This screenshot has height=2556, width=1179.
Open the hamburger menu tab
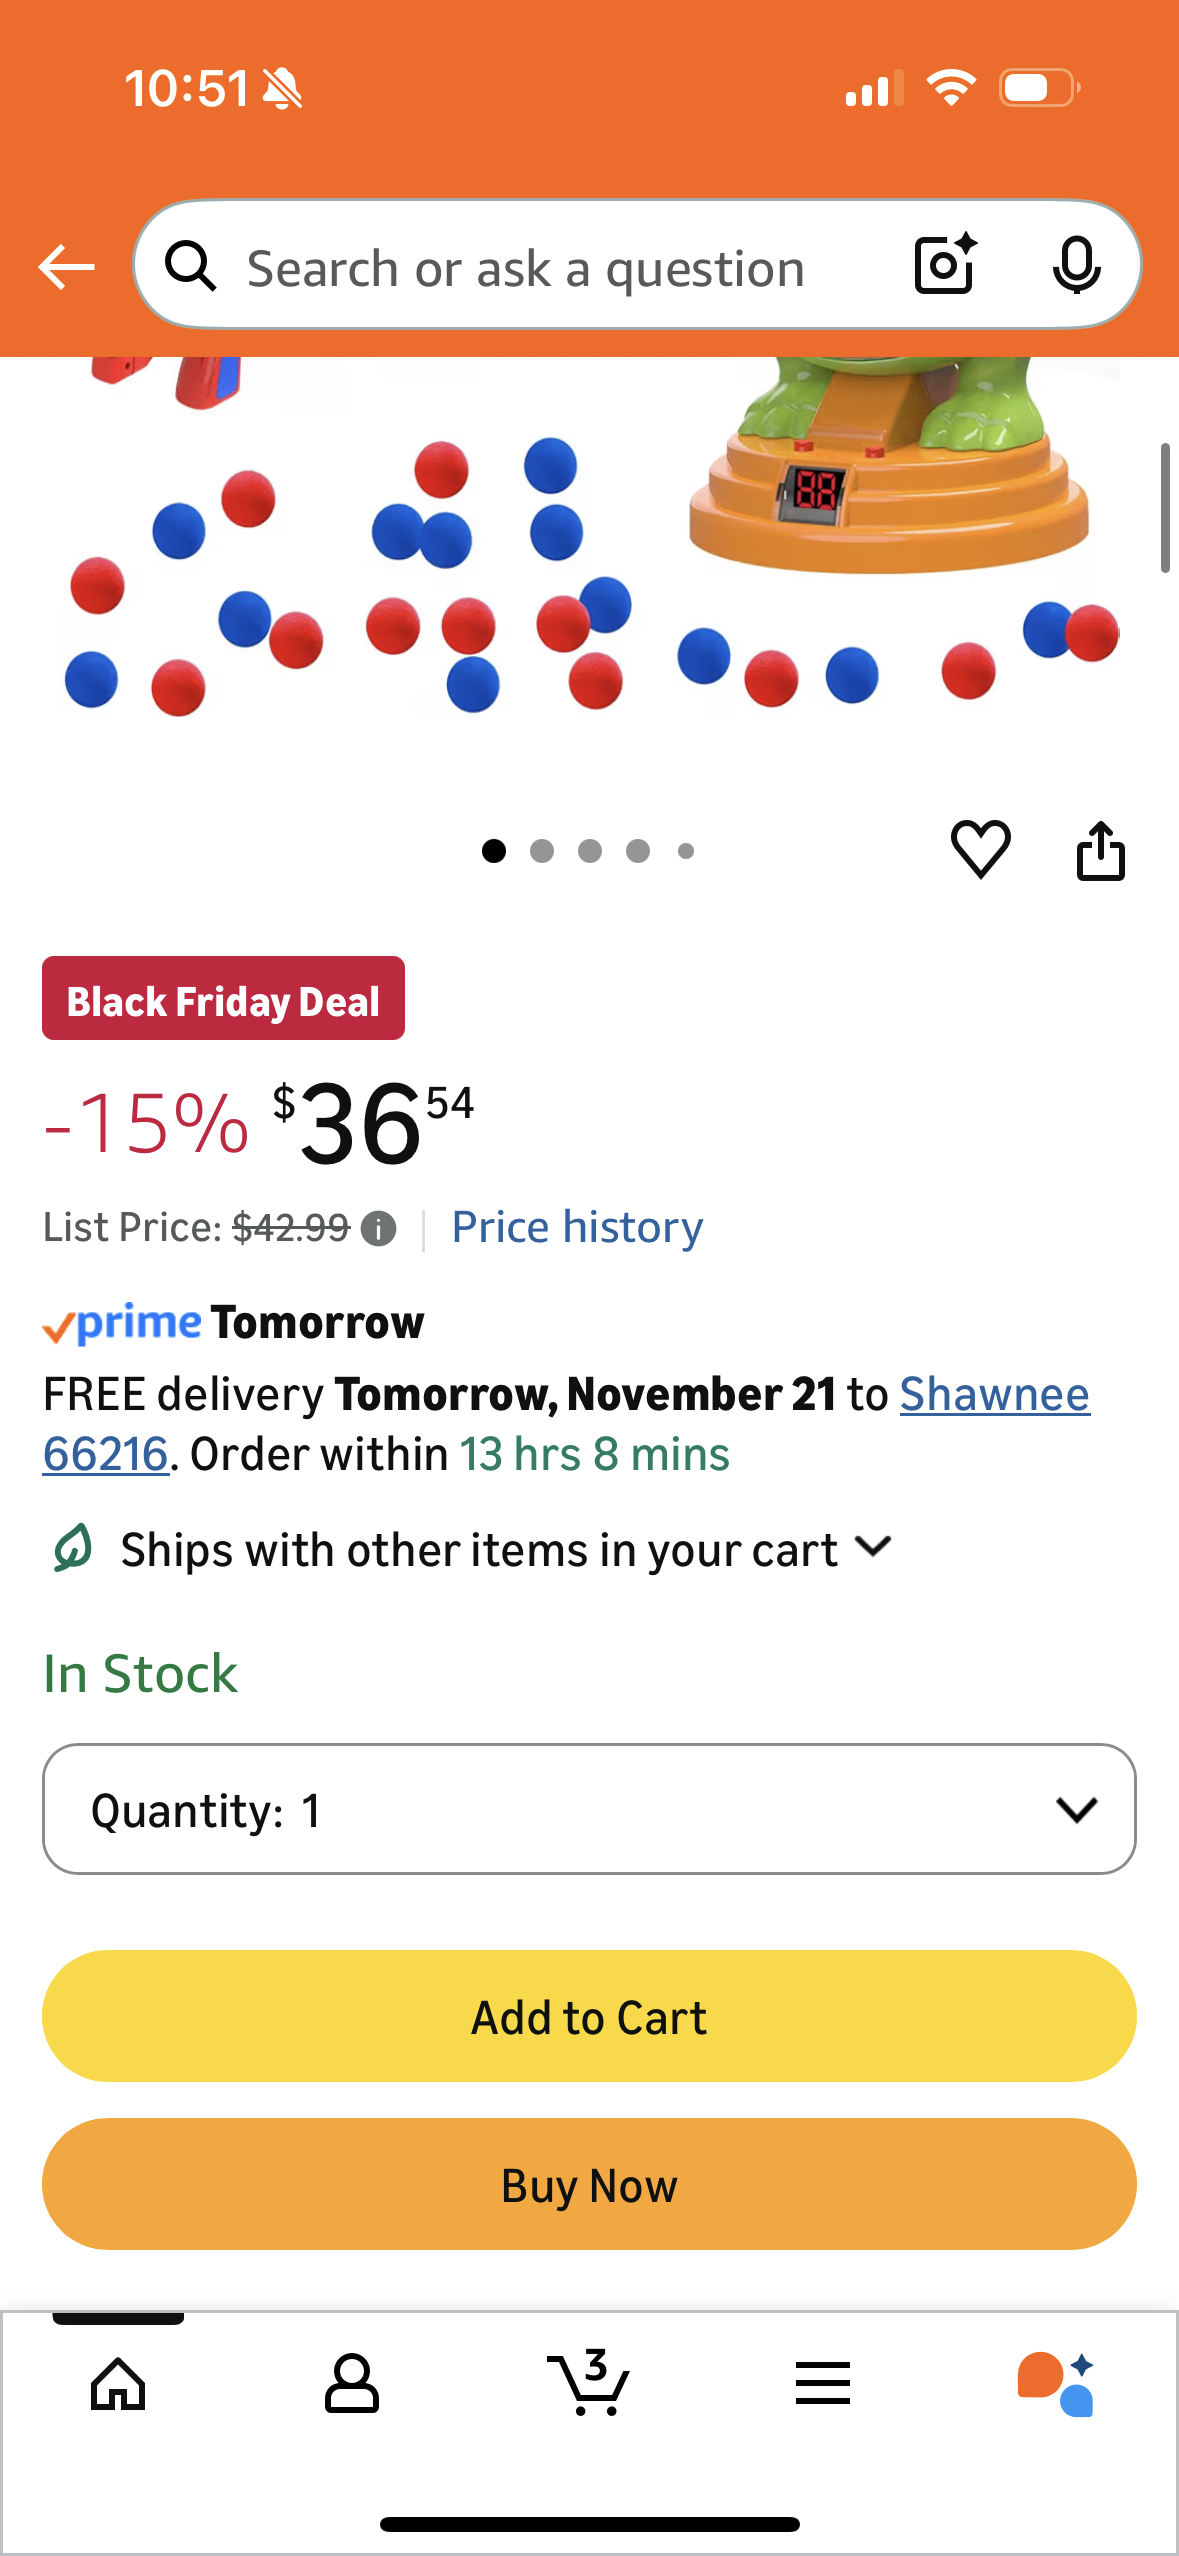coord(822,2384)
